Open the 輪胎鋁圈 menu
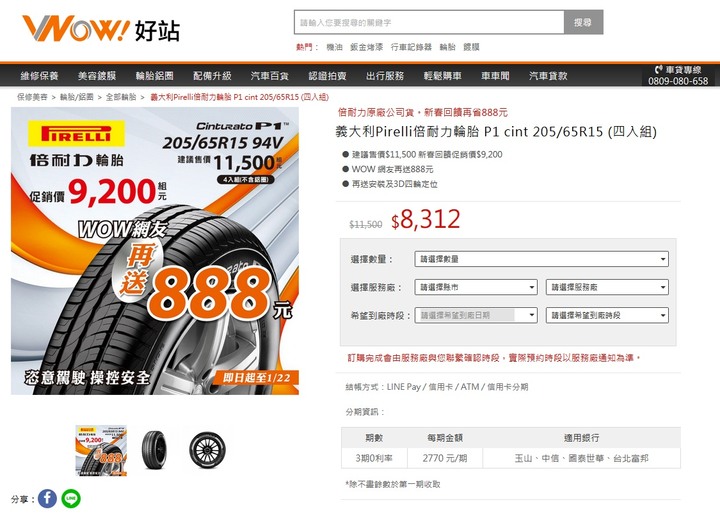The width and height of the screenshot is (720, 514). [x=155, y=76]
